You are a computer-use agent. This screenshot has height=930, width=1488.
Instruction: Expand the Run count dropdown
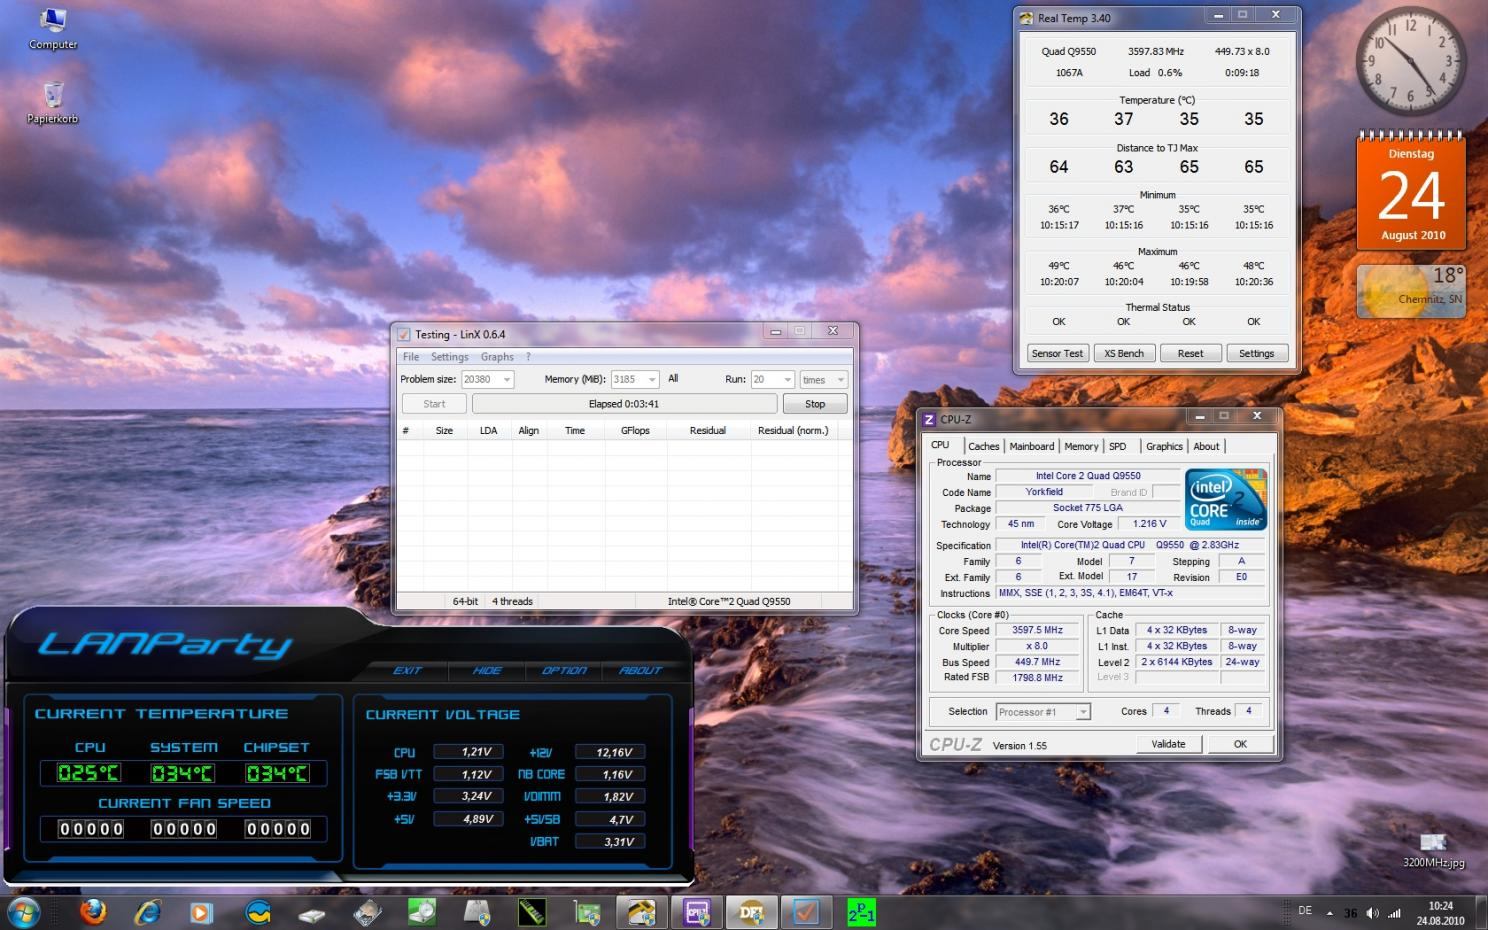point(787,380)
